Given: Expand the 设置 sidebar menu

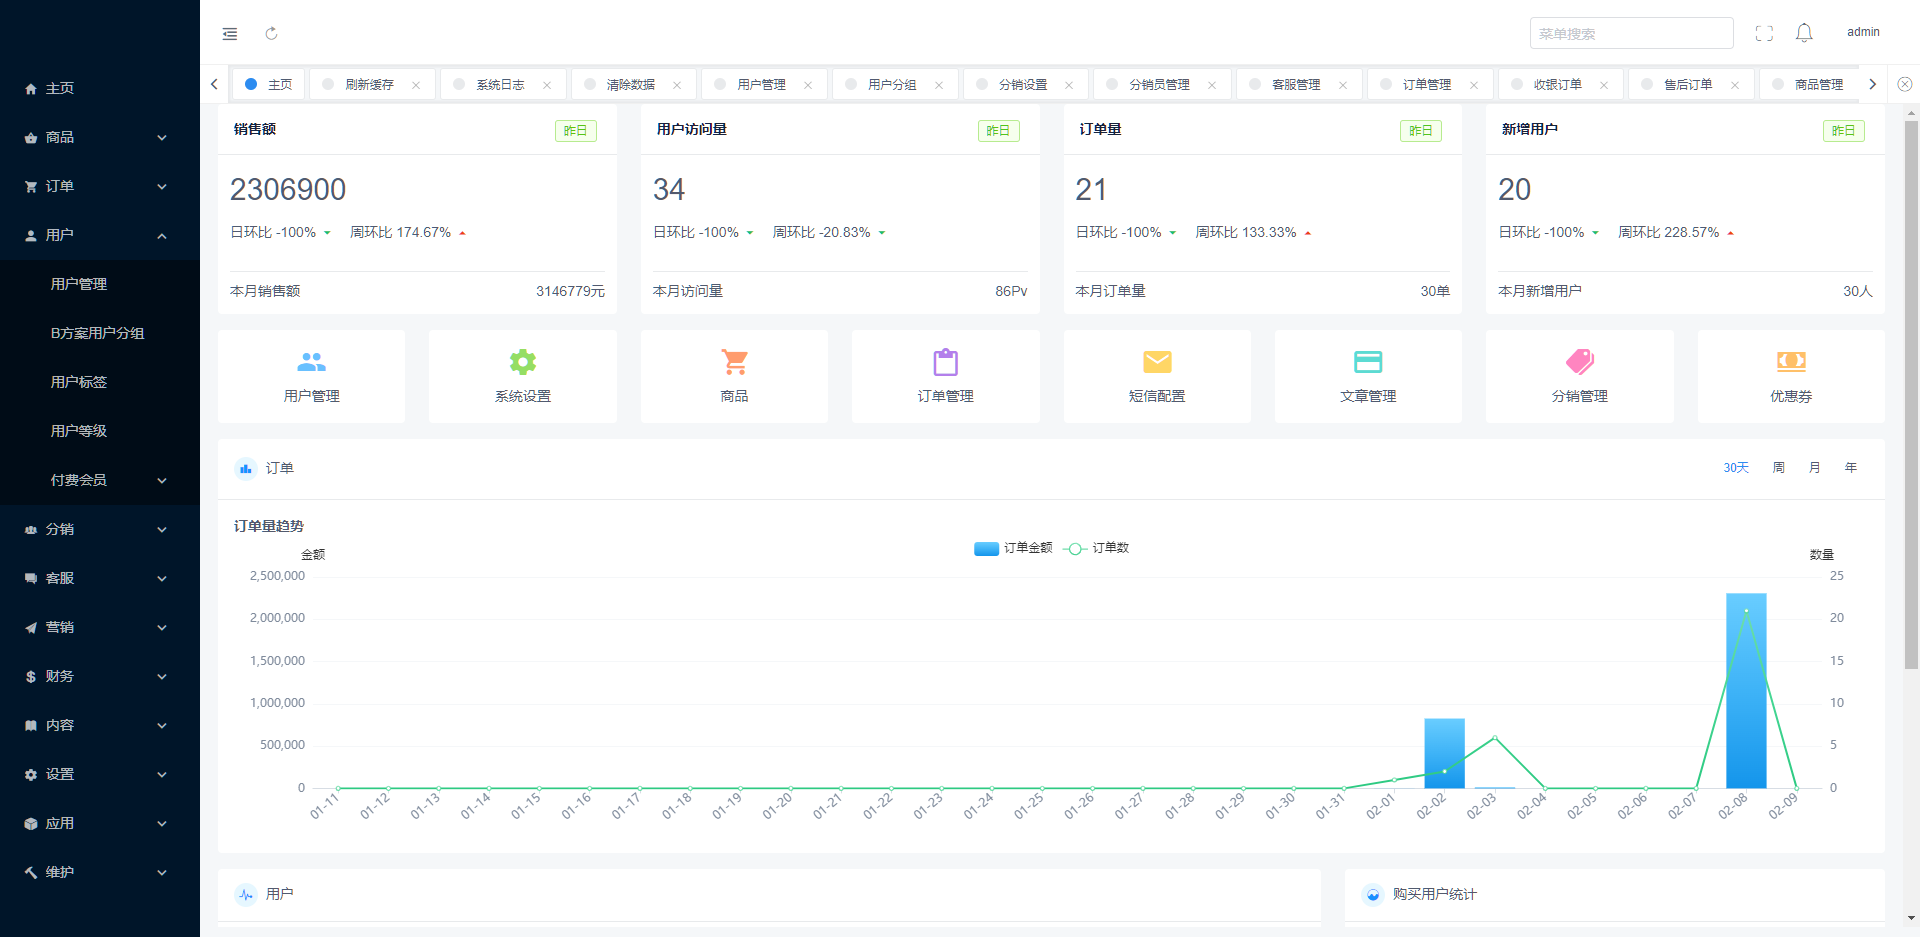Looking at the screenshot, I should (x=100, y=774).
